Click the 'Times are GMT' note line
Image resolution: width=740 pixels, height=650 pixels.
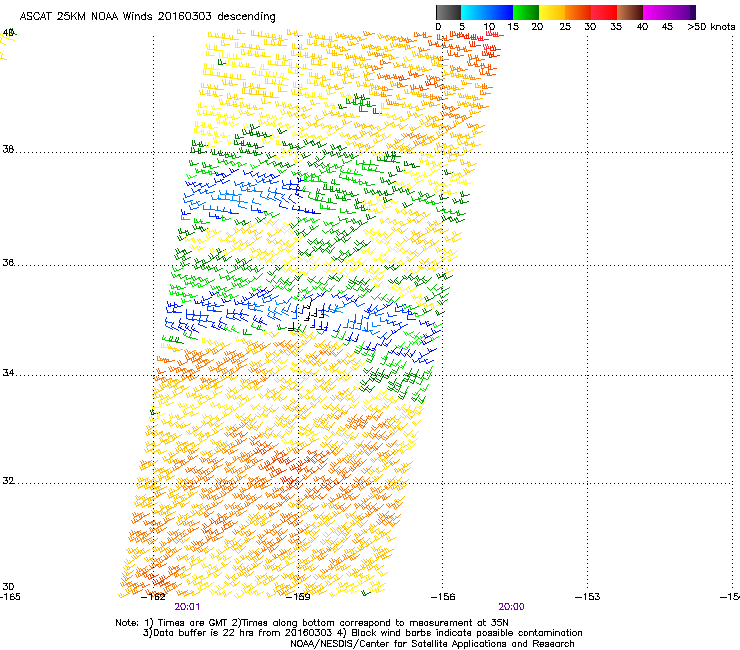pos(312,623)
